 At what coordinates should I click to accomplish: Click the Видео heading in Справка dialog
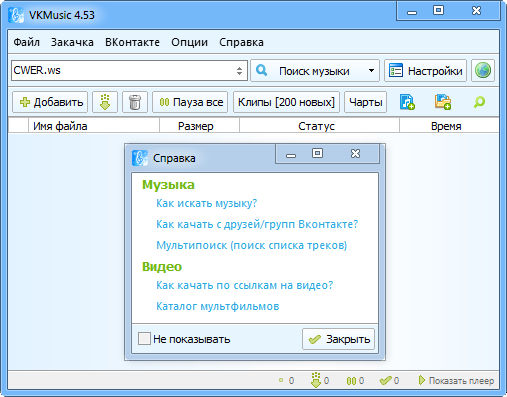162,267
